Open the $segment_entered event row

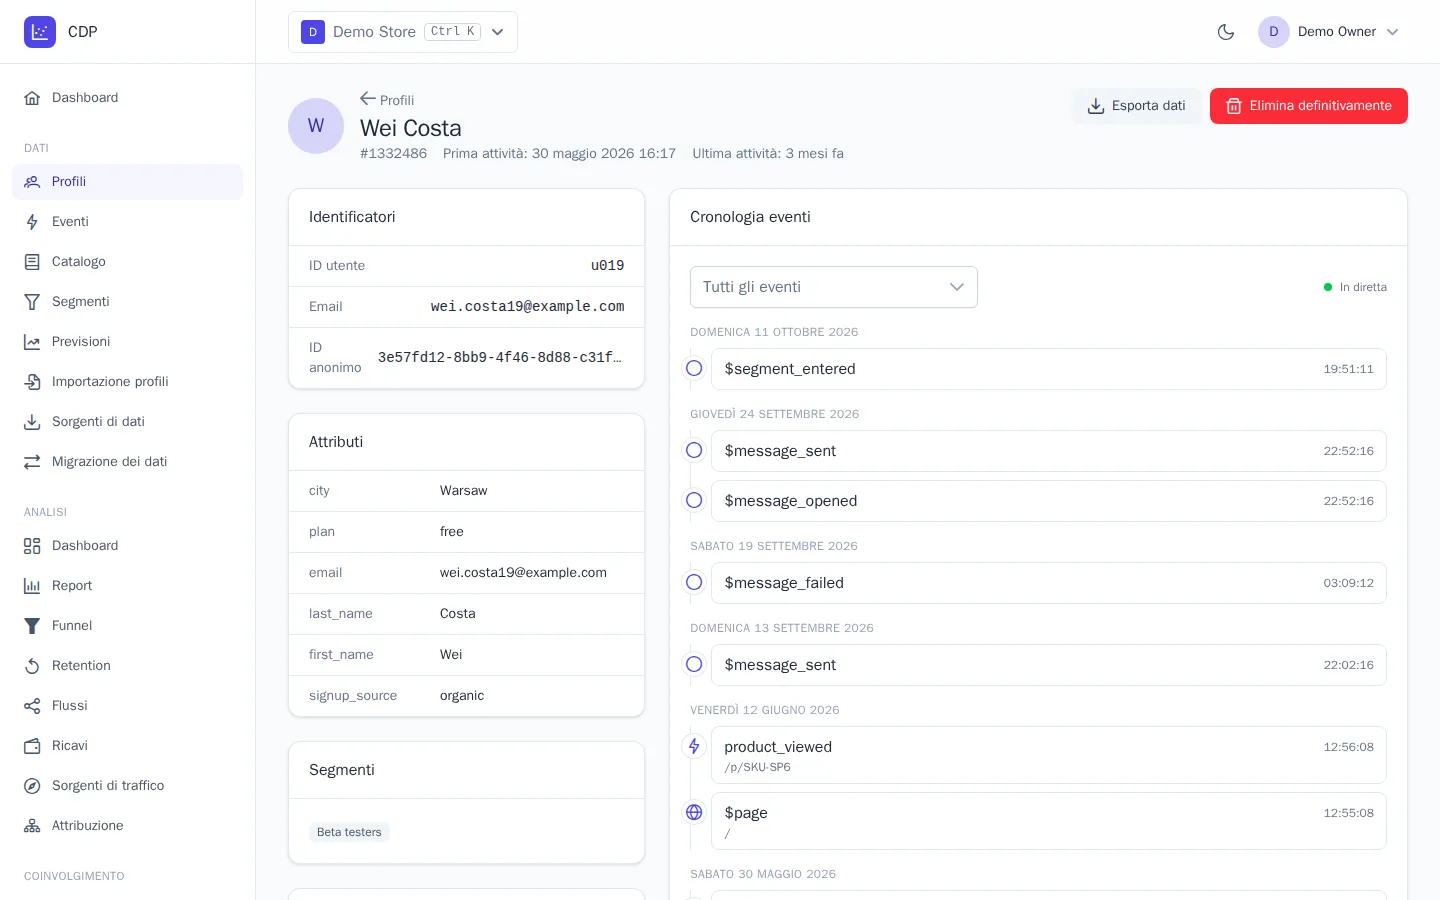(1048, 369)
